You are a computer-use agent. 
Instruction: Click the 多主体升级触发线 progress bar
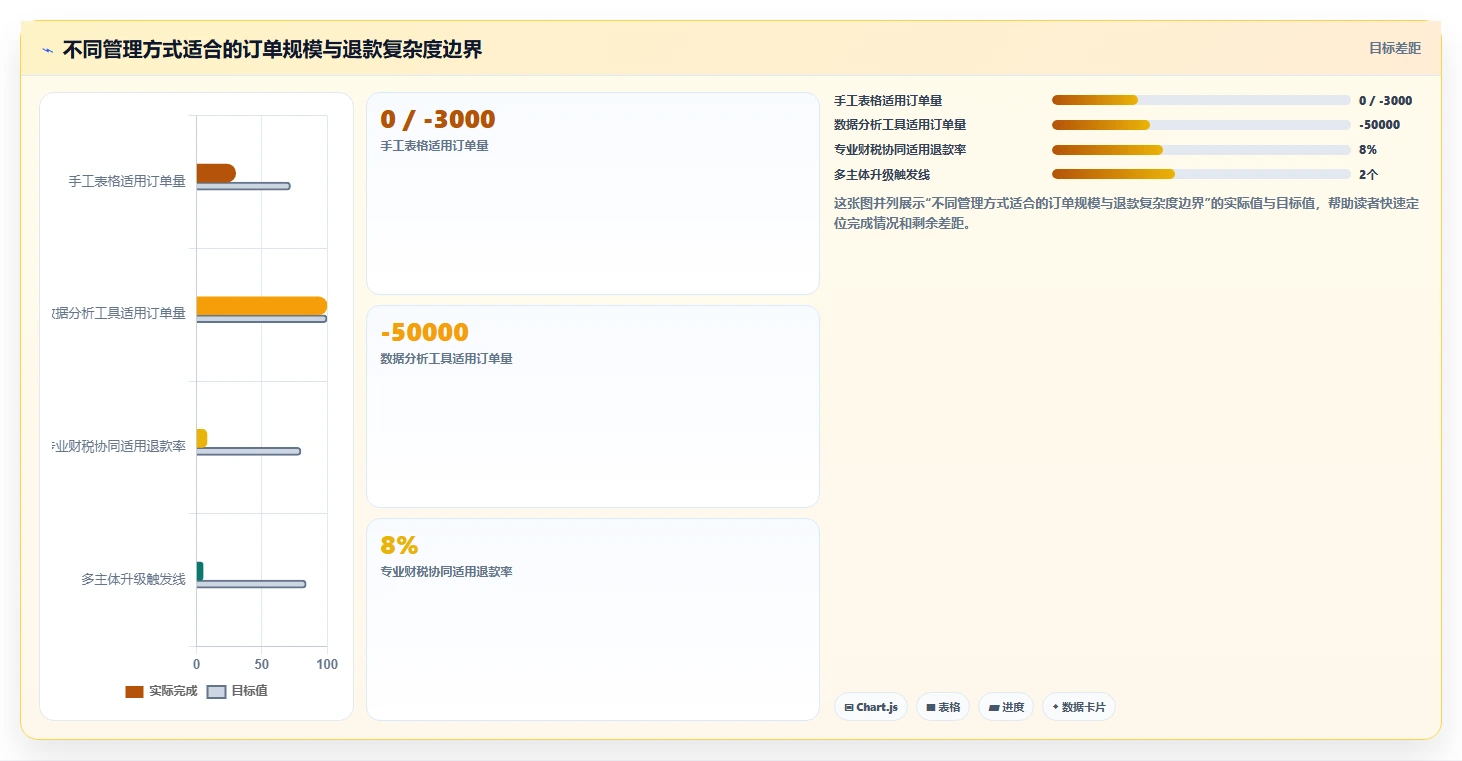click(1201, 174)
